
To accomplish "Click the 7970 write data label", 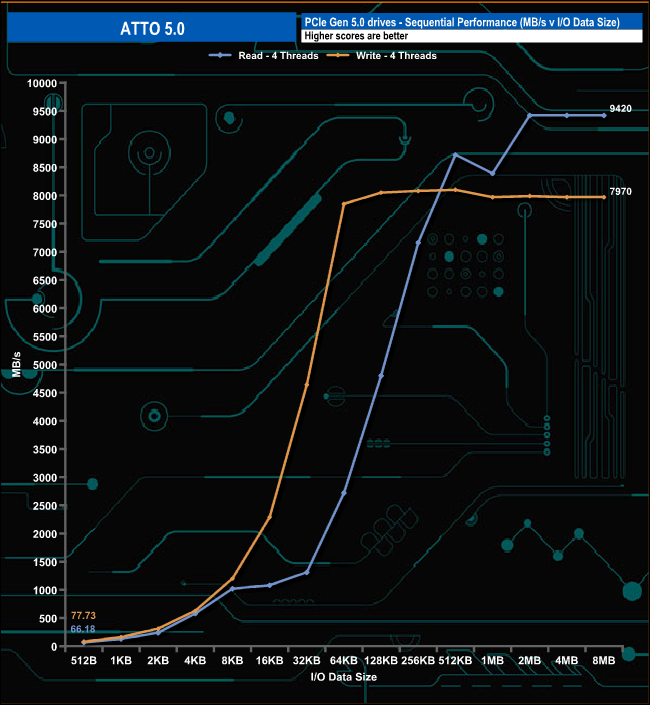I will click(620, 190).
